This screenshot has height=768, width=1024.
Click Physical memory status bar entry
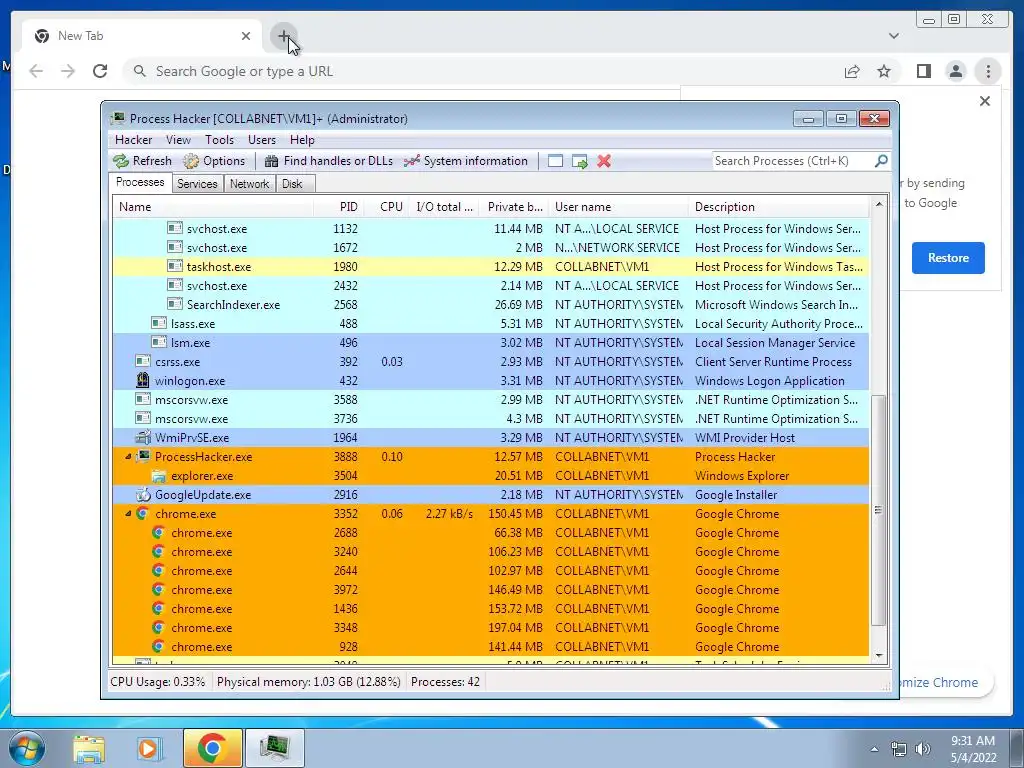pyautogui.click(x=308, y=682)
